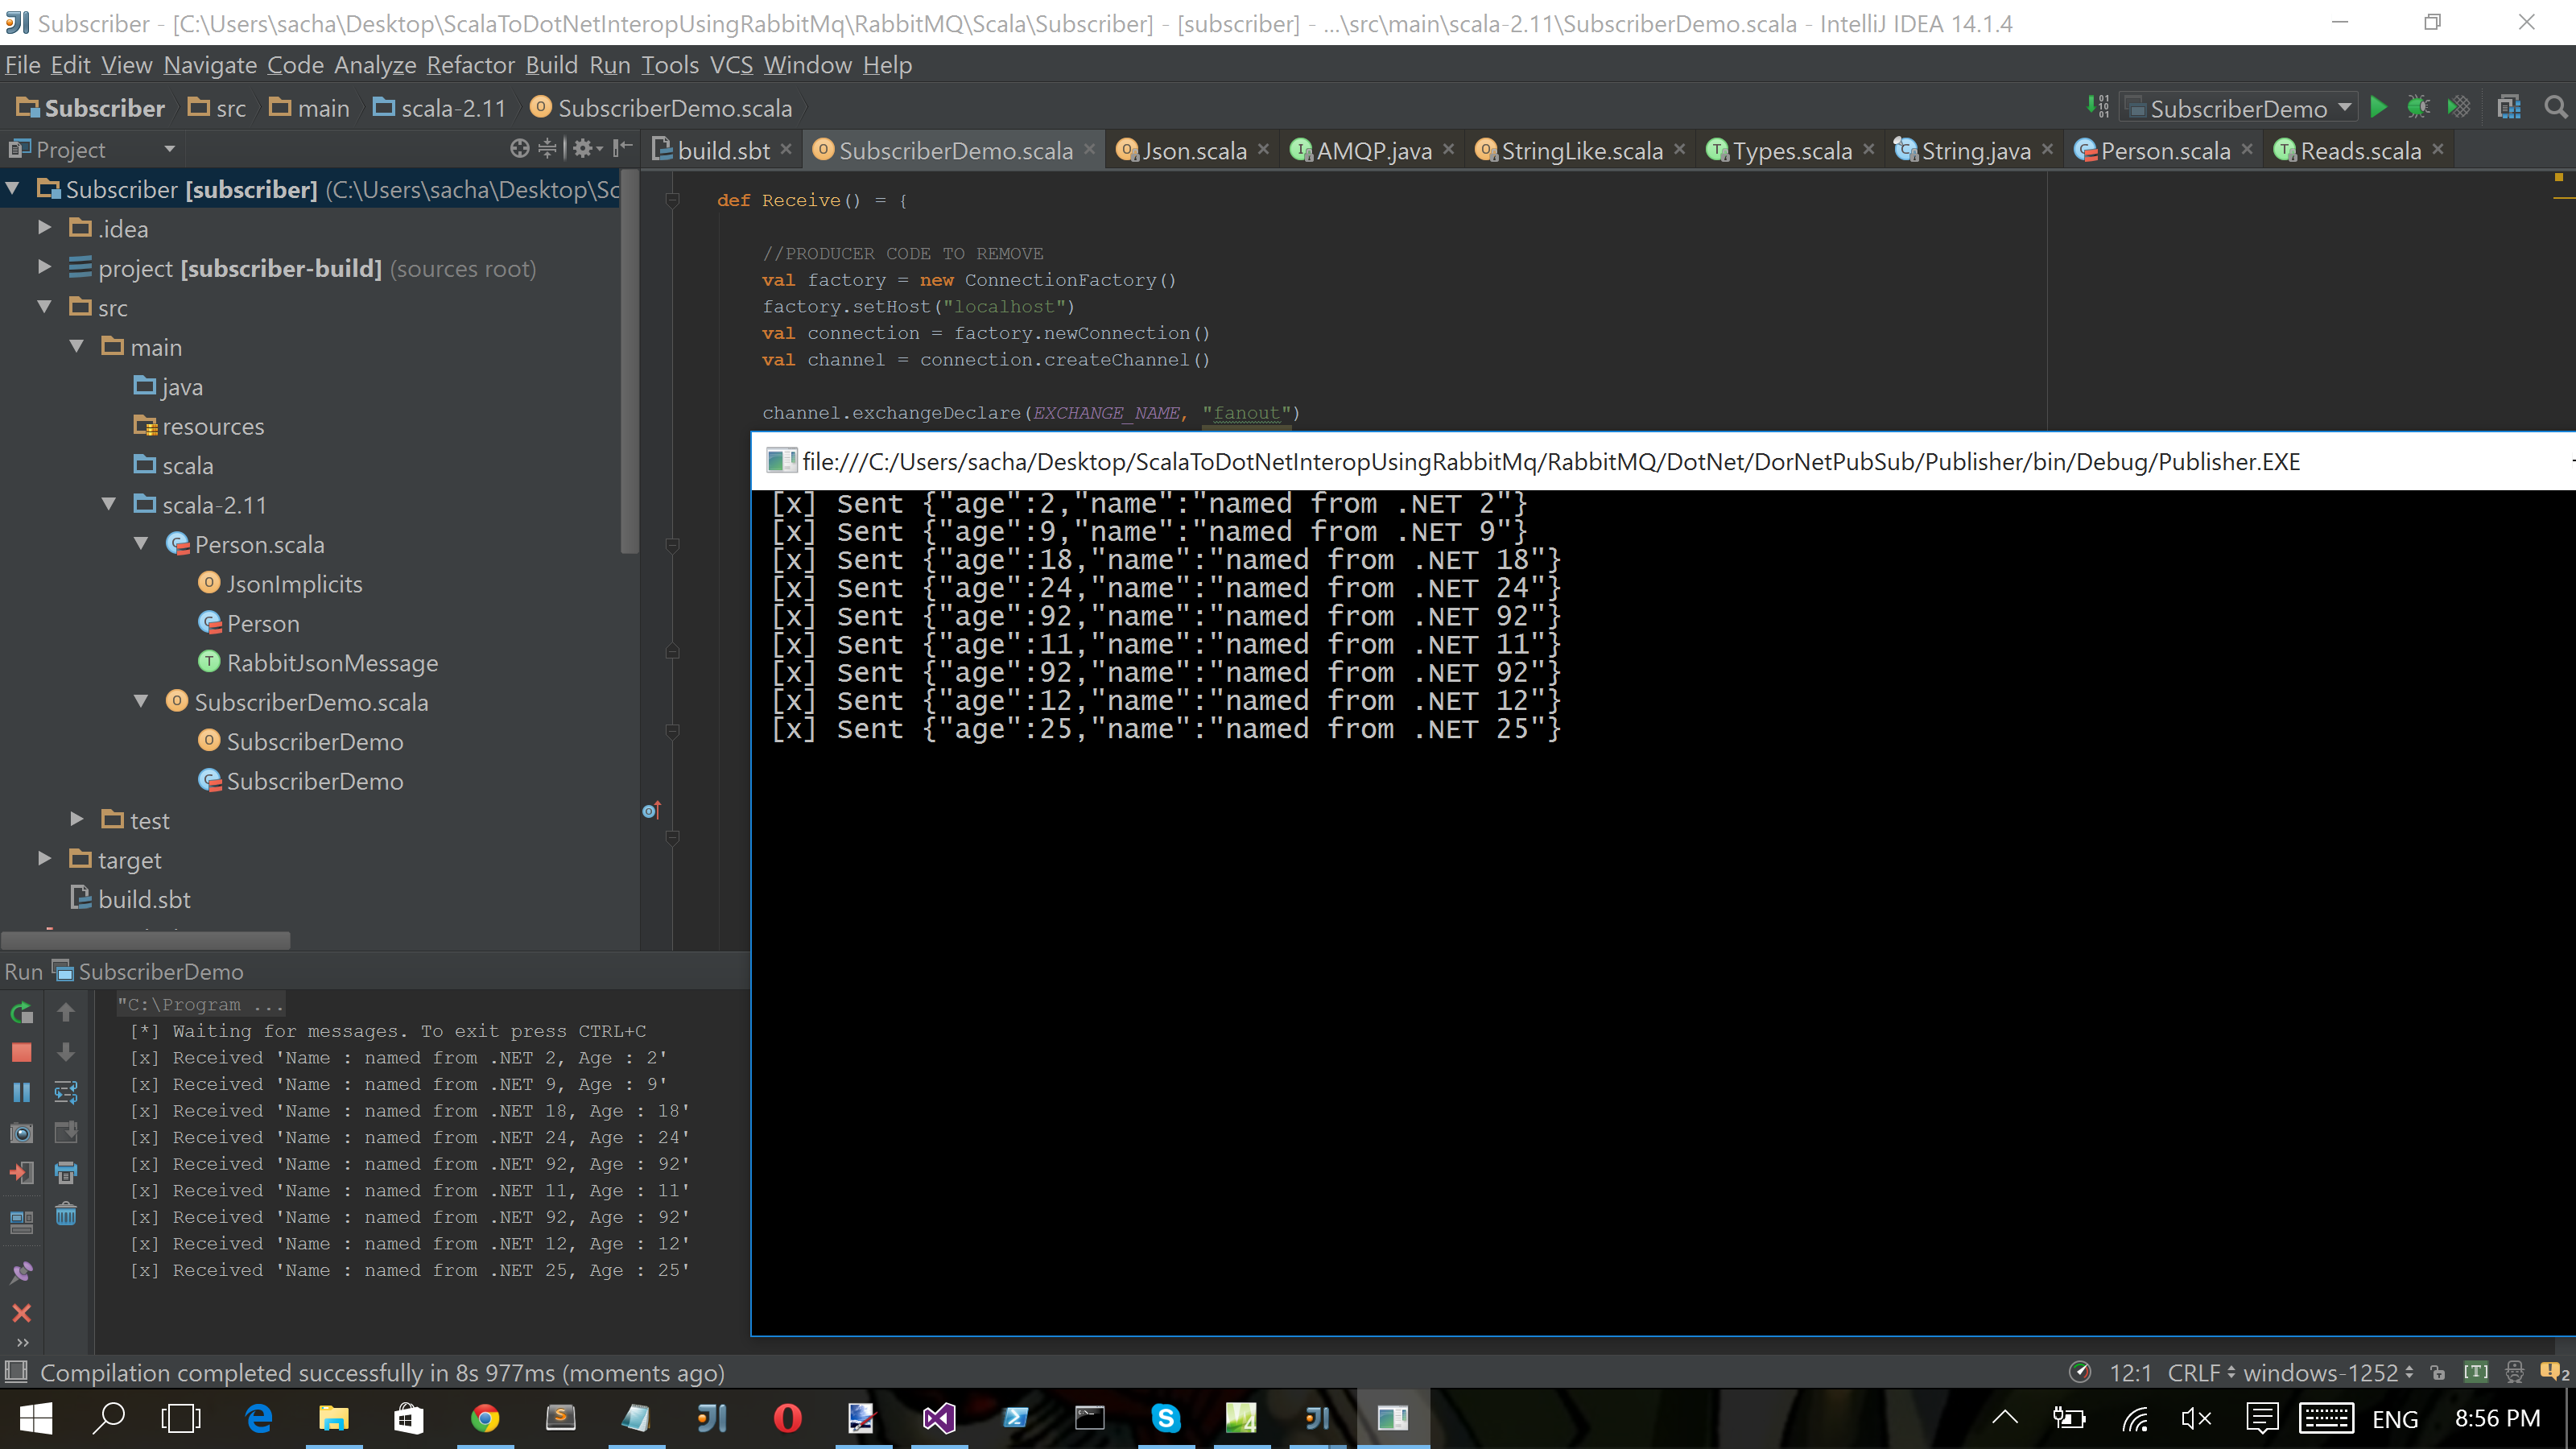
Task: Move down the stack trace arrow
Action: tap(66, 1052)
